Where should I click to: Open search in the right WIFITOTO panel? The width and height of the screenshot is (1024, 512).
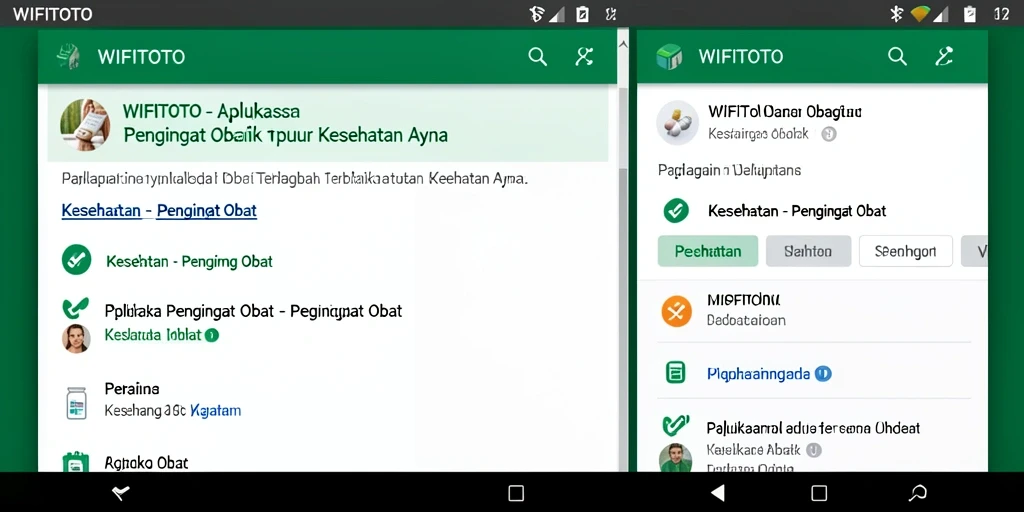coord(897,57)
